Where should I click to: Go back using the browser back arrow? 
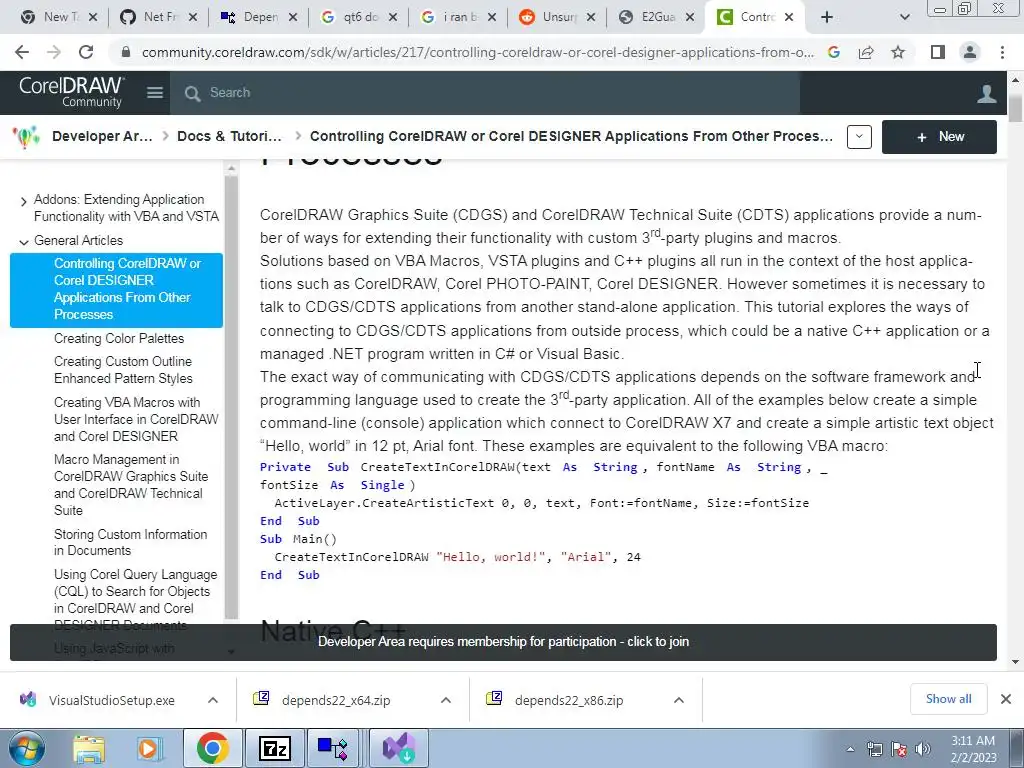(22, 52)
